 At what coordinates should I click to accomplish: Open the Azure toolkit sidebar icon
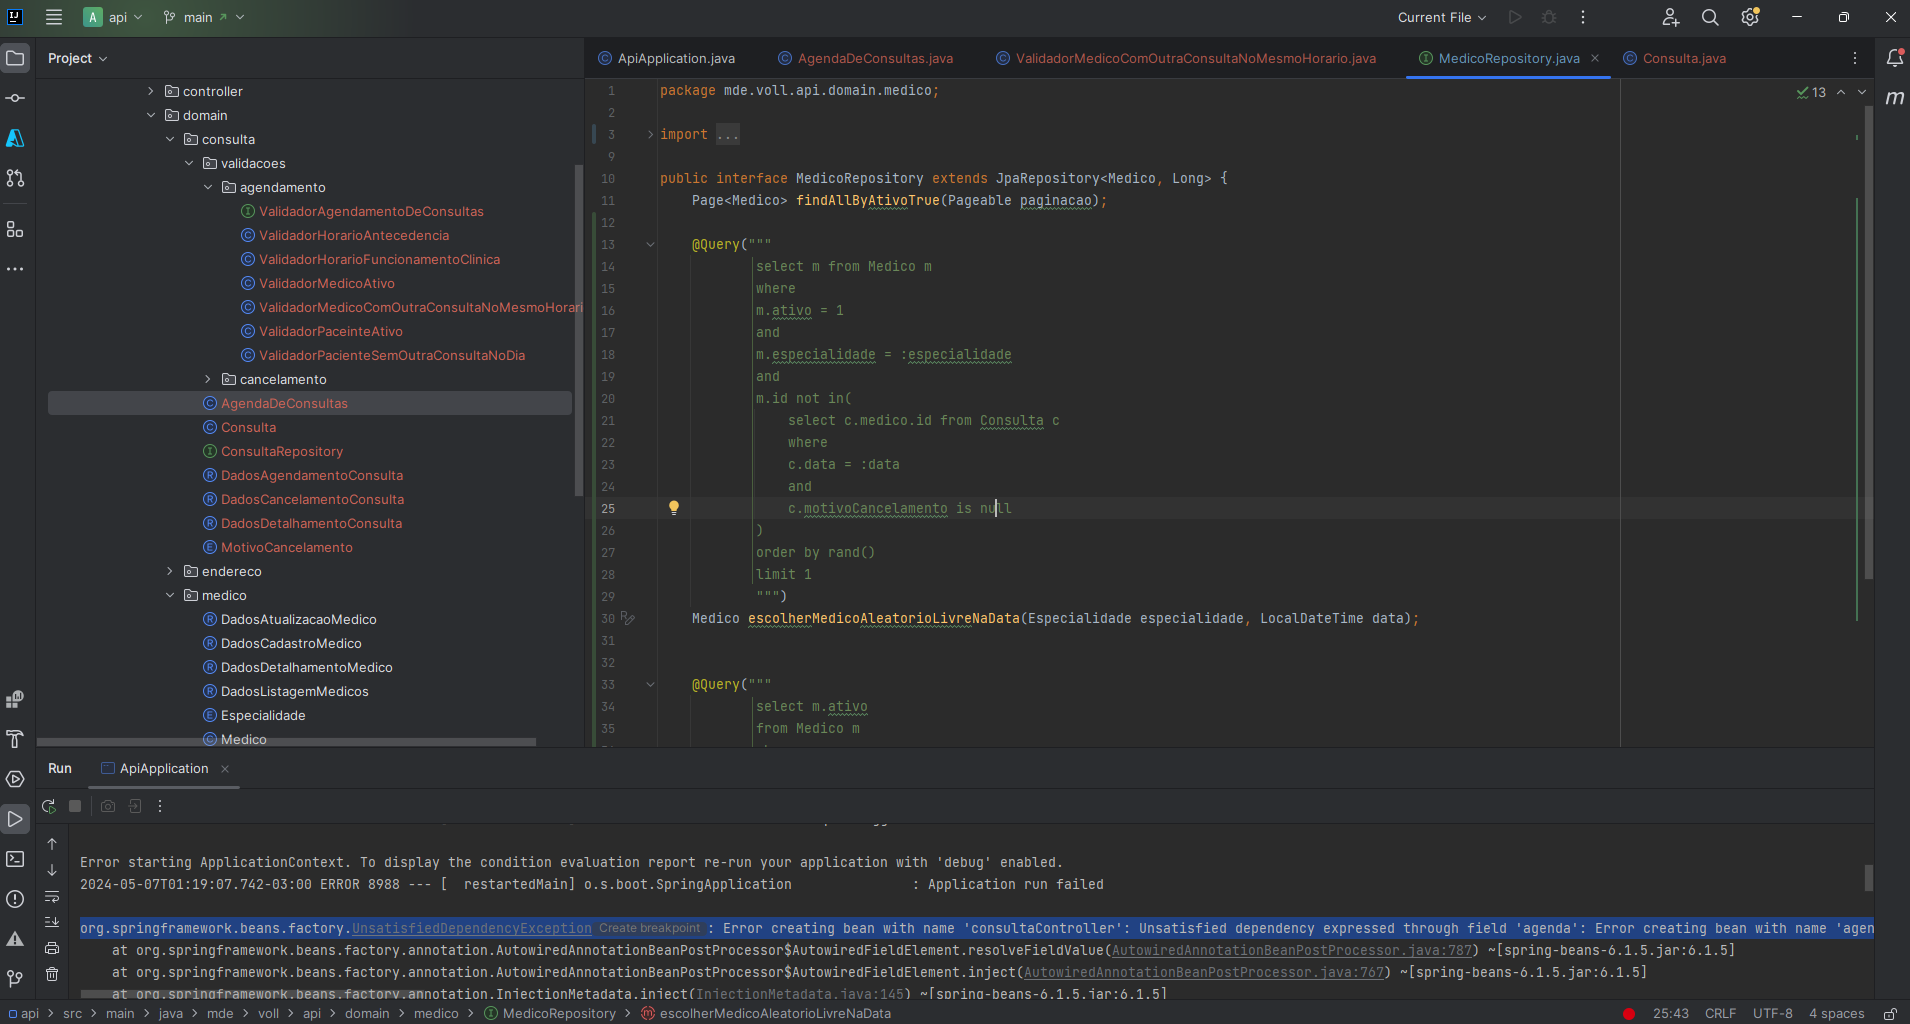pyautogui.click(x=15, y=138)
